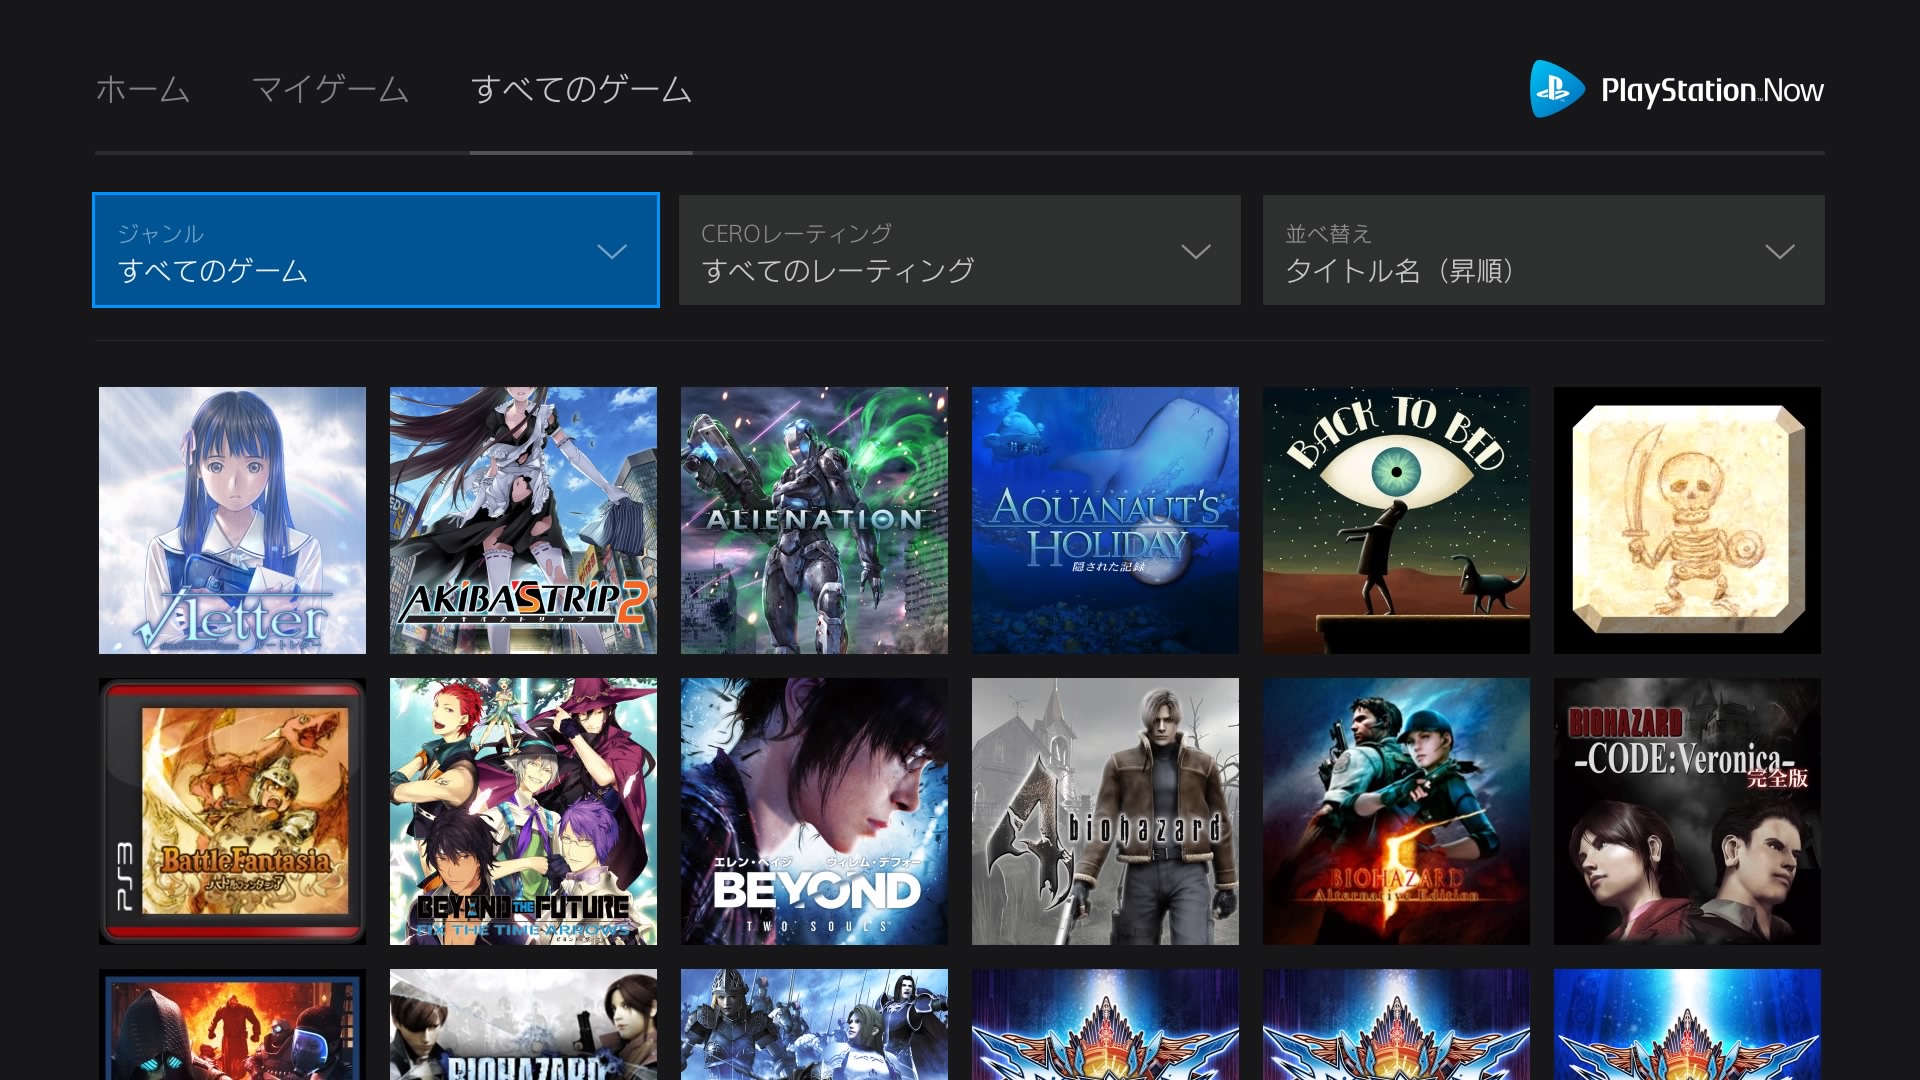This screenshot has width=1920, height=1080.
Task: Open the Beyond Two Souls game tile
Action: coord(814,811)
